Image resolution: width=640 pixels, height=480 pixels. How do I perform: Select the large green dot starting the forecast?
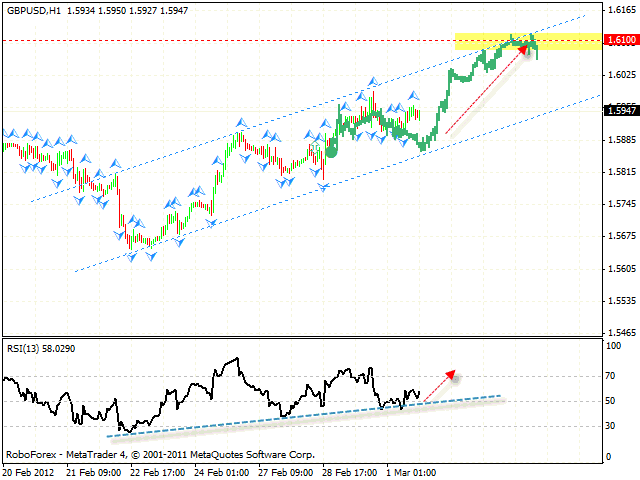pos(331,150)
